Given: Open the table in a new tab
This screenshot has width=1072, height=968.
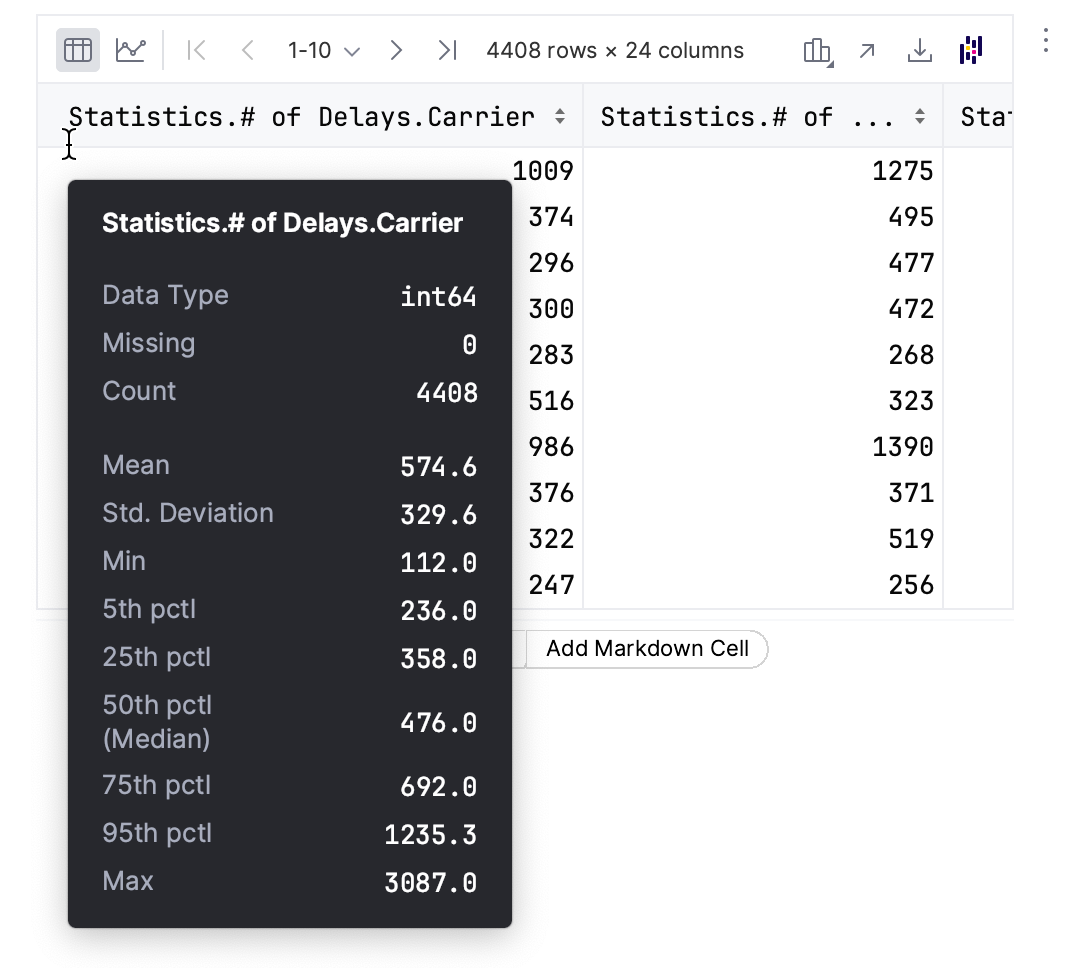Looking at the screenshot, I should pos(867,50).
